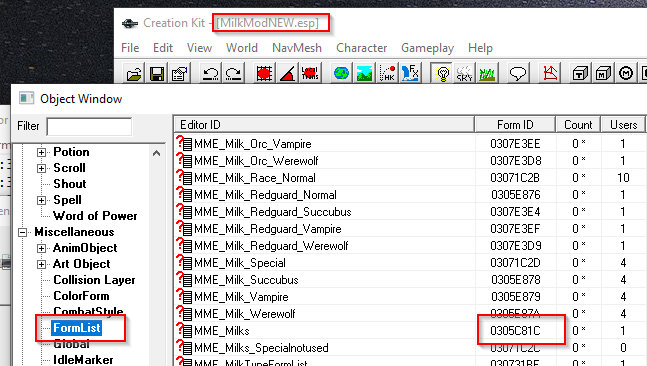Click the cube T toolbar icon
647x366 pixels.
(x=580, y=74)
